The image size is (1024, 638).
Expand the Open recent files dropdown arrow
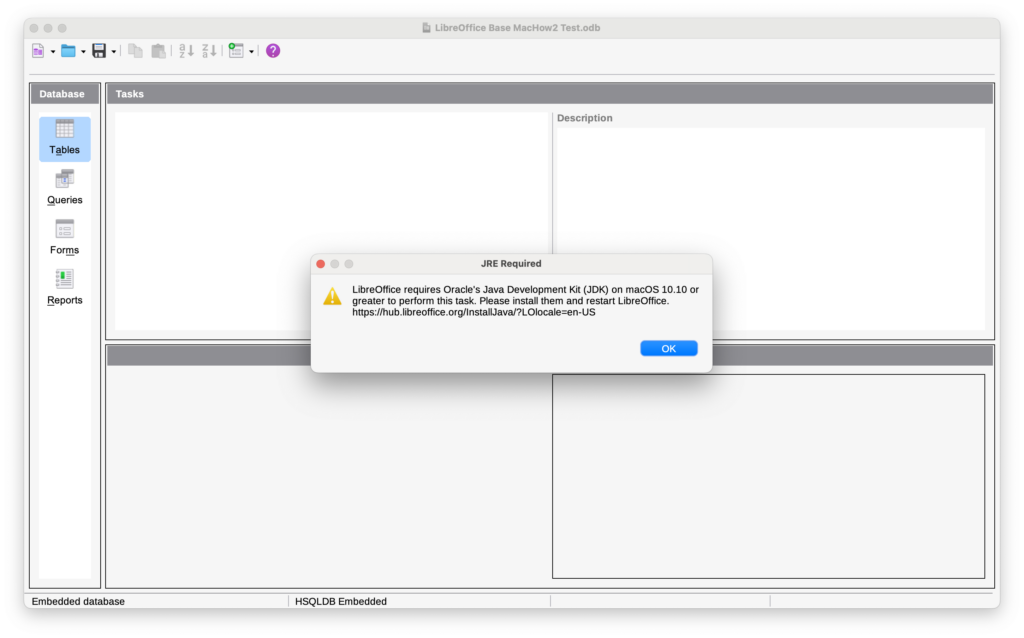tap(83, 52)
